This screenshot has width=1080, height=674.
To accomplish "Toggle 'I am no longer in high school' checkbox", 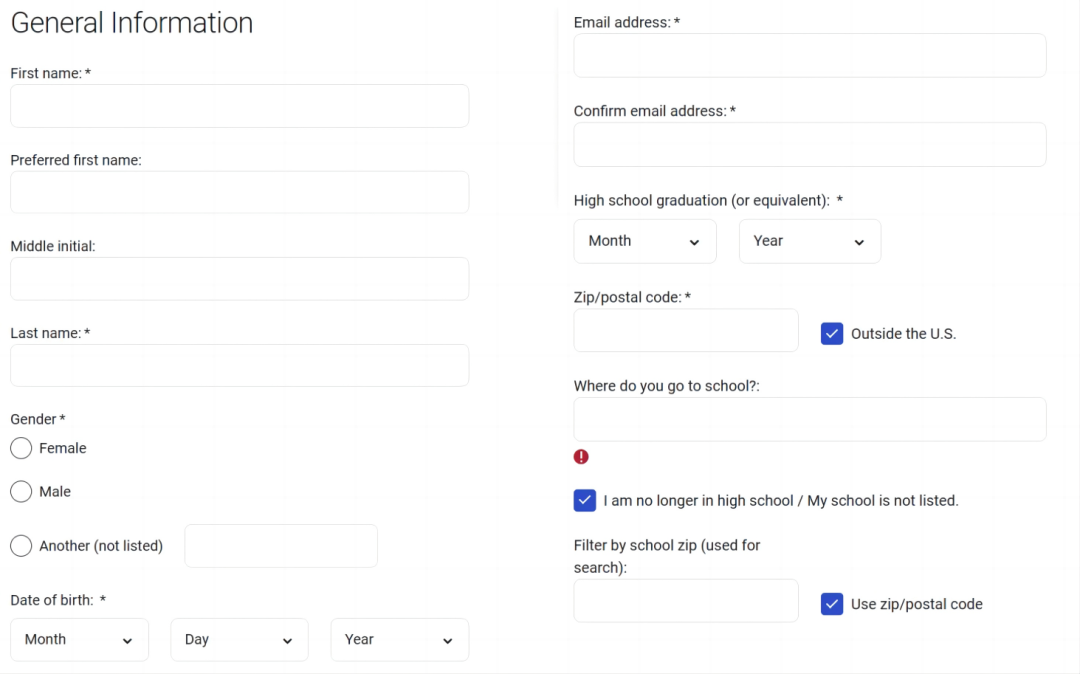I will coord(585,500).
